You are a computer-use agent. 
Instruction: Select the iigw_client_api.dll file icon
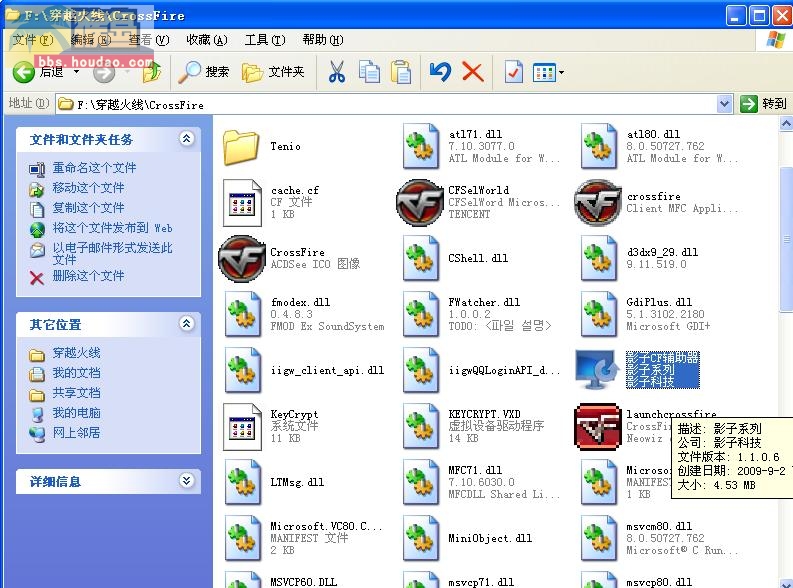[x=242, y=371]
